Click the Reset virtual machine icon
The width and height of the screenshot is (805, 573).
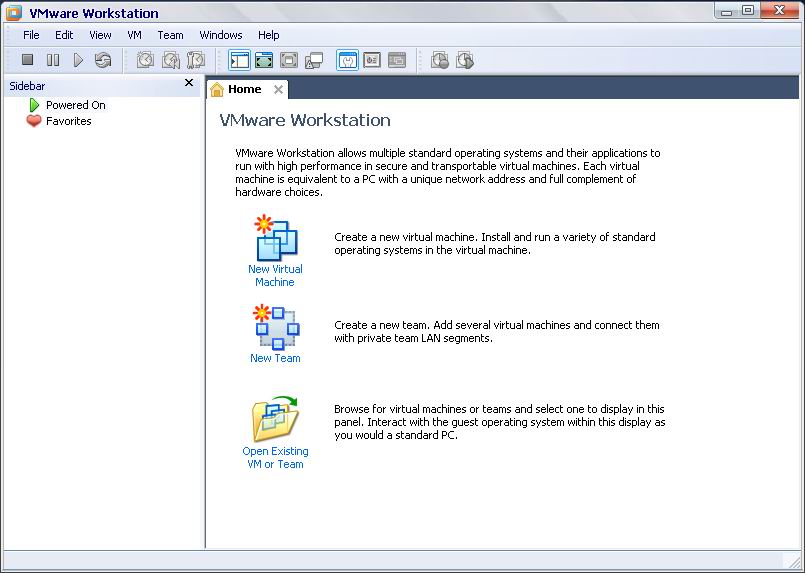click(103, 60)
